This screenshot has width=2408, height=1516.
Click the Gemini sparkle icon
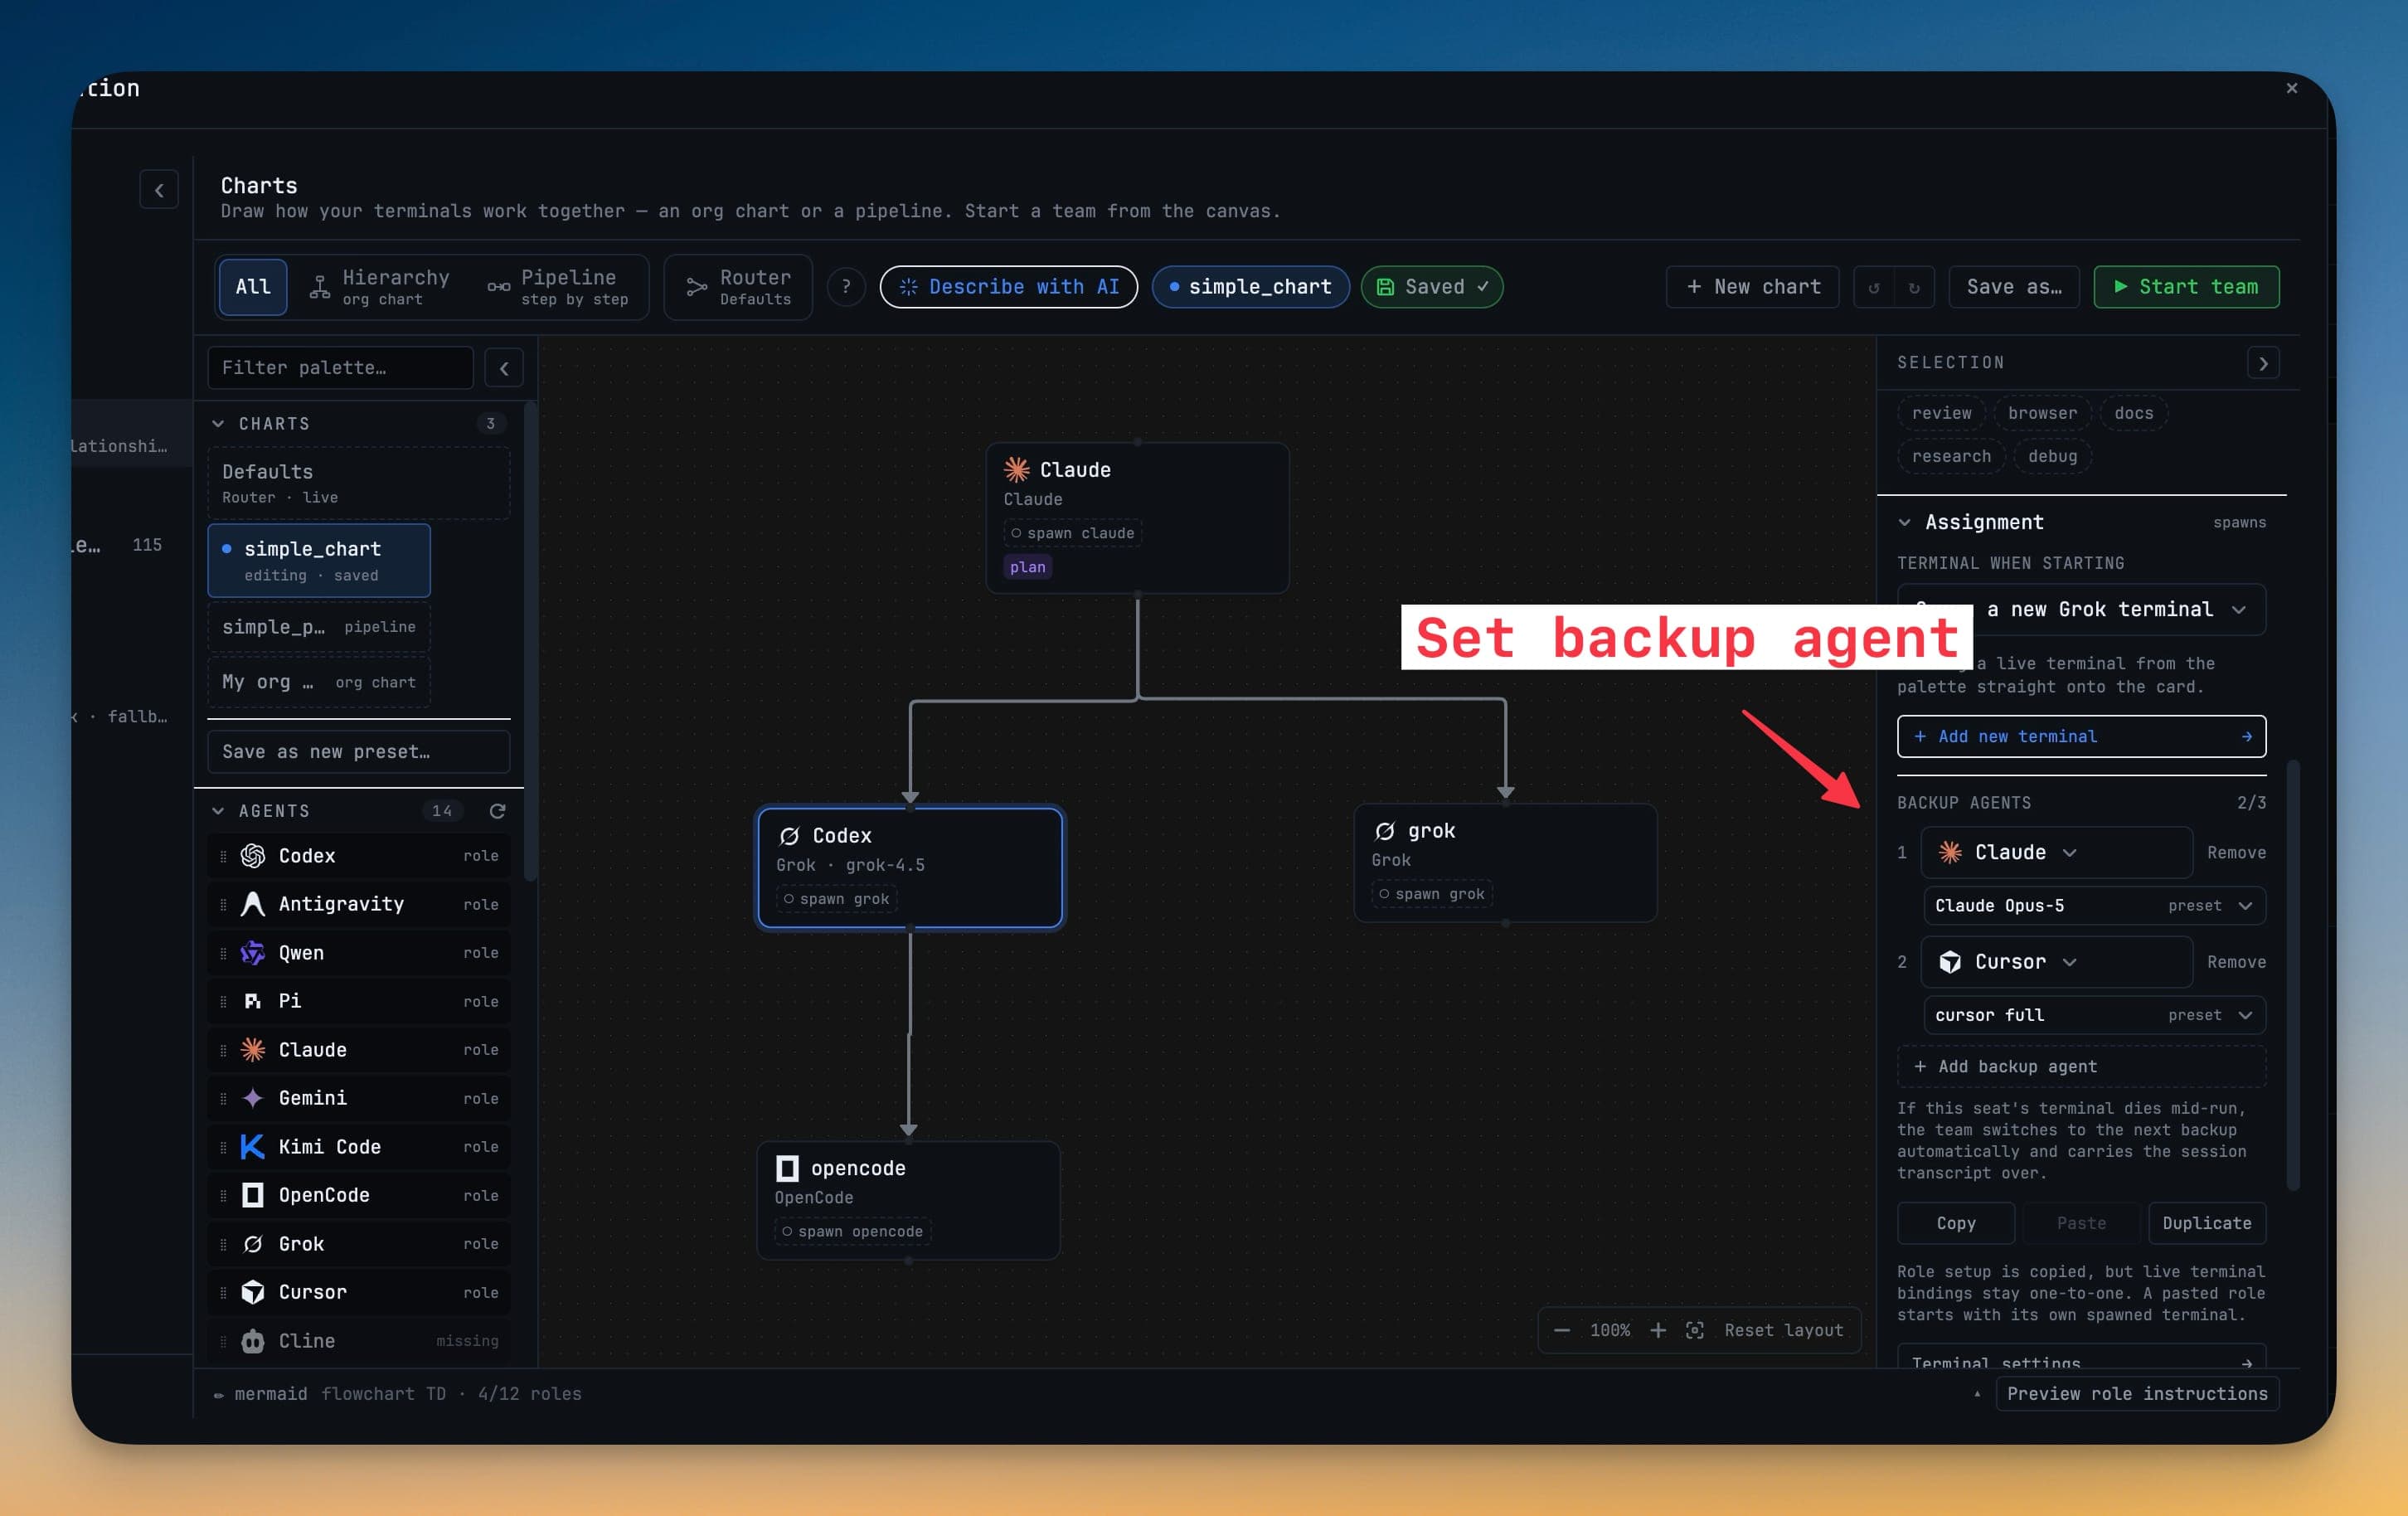pyautogui.click(x=253, y=1098)
